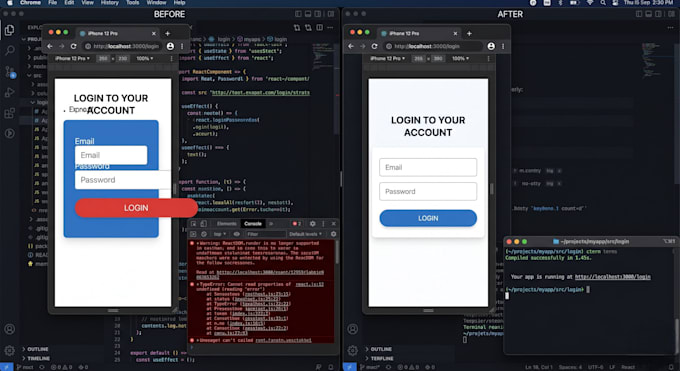This screenshot has height=371, width=680.
Task: Open the 100% zoom dropdown in BEFORE browser
Action: coord(145,58)
